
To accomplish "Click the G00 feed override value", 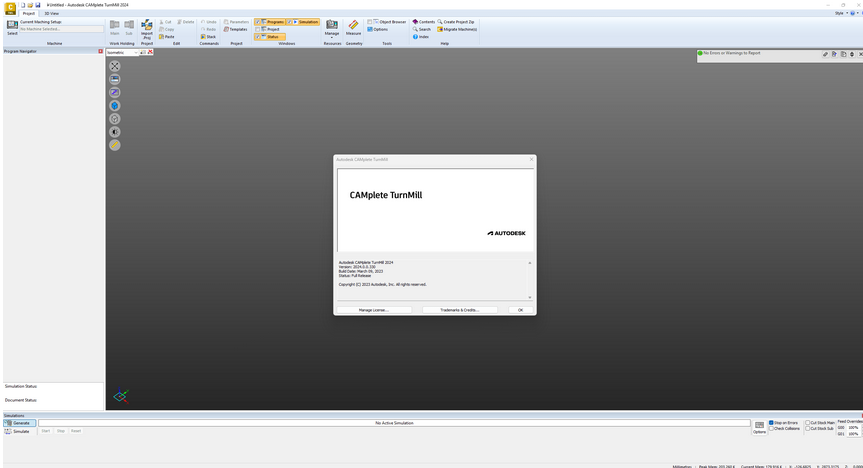I will 853,428.
